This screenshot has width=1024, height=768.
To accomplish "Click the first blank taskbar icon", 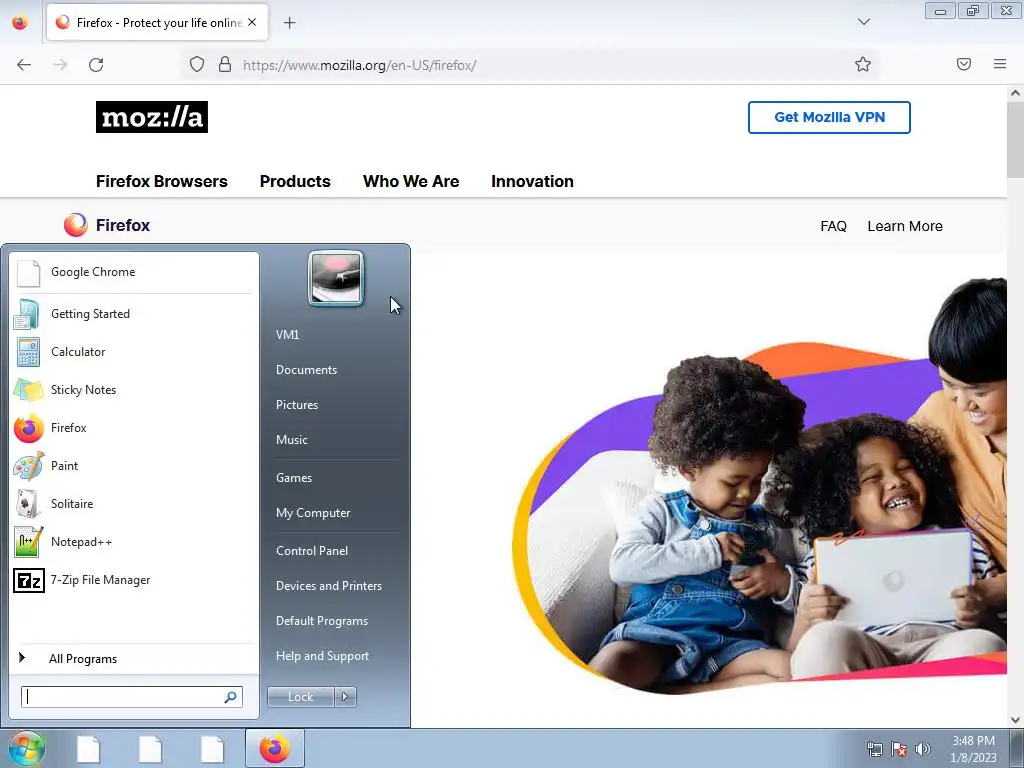I will 88,748.
